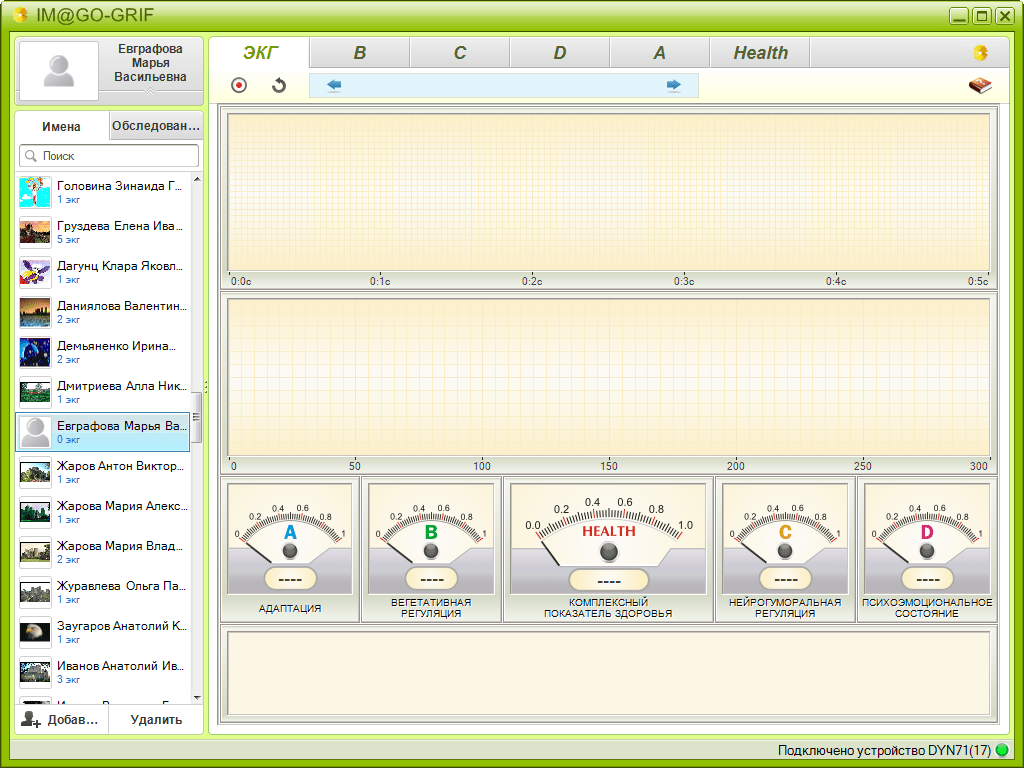Select patient Дагунц Клара Яковл...
The height and width of the screenshot is (768, 1024).
click(103, 272)
